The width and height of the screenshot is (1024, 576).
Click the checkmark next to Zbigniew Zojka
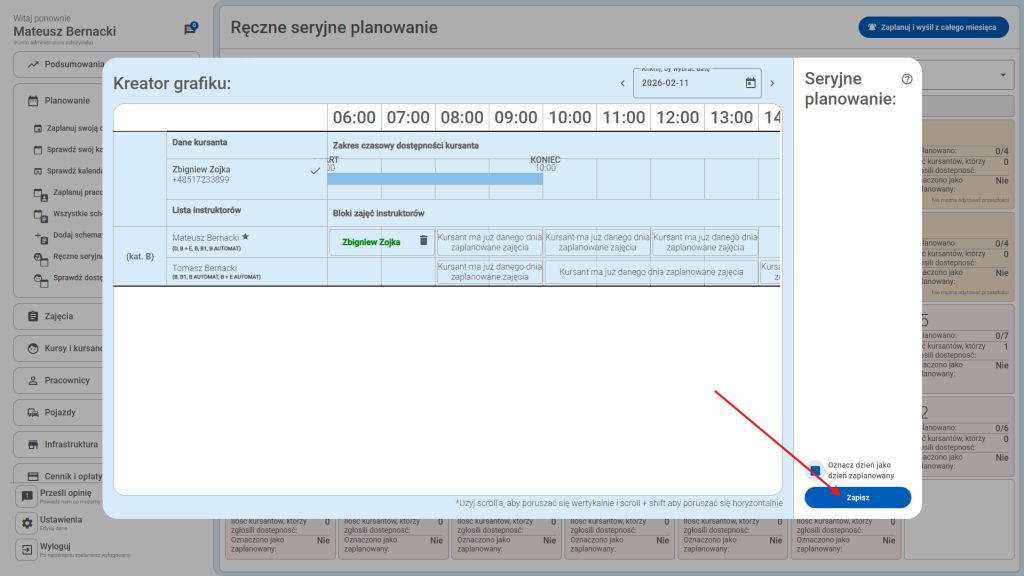[x=315, y=171]
